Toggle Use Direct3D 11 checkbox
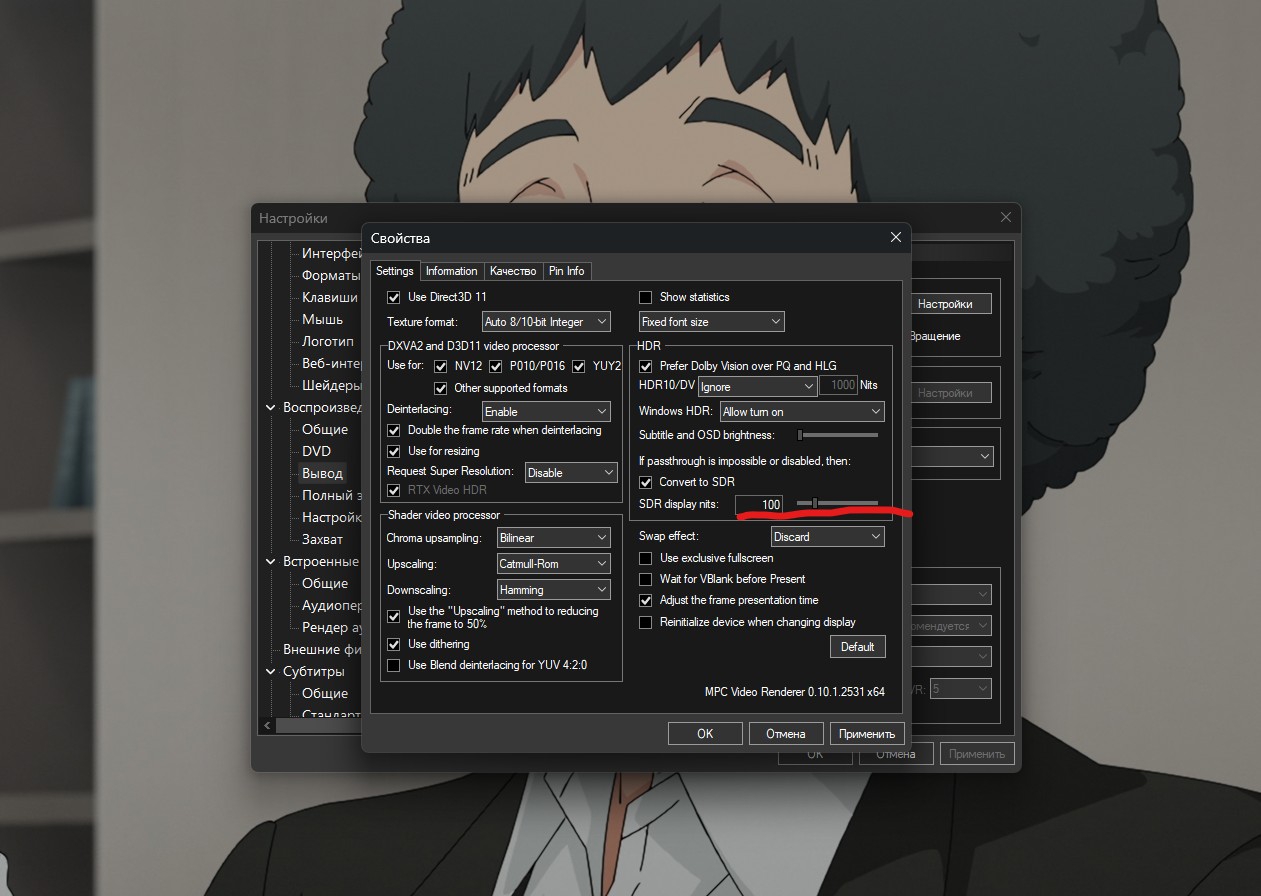This screenshot has height=896, width=1261. tap(393, 297)
